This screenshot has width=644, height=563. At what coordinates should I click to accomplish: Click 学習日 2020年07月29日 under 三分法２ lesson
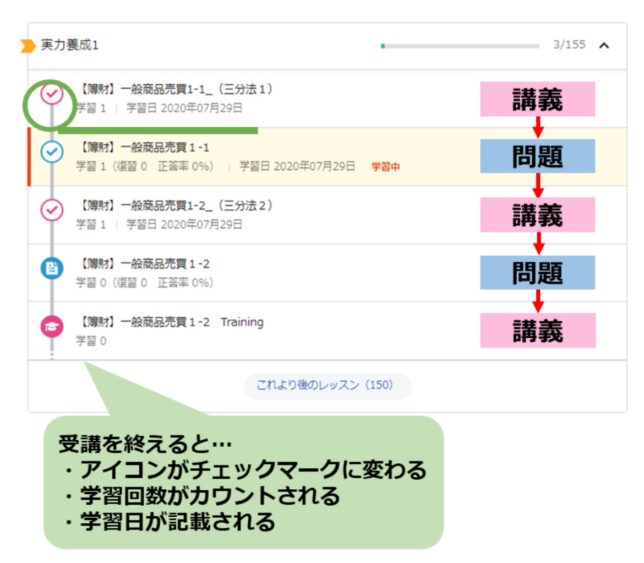point(184,225)
